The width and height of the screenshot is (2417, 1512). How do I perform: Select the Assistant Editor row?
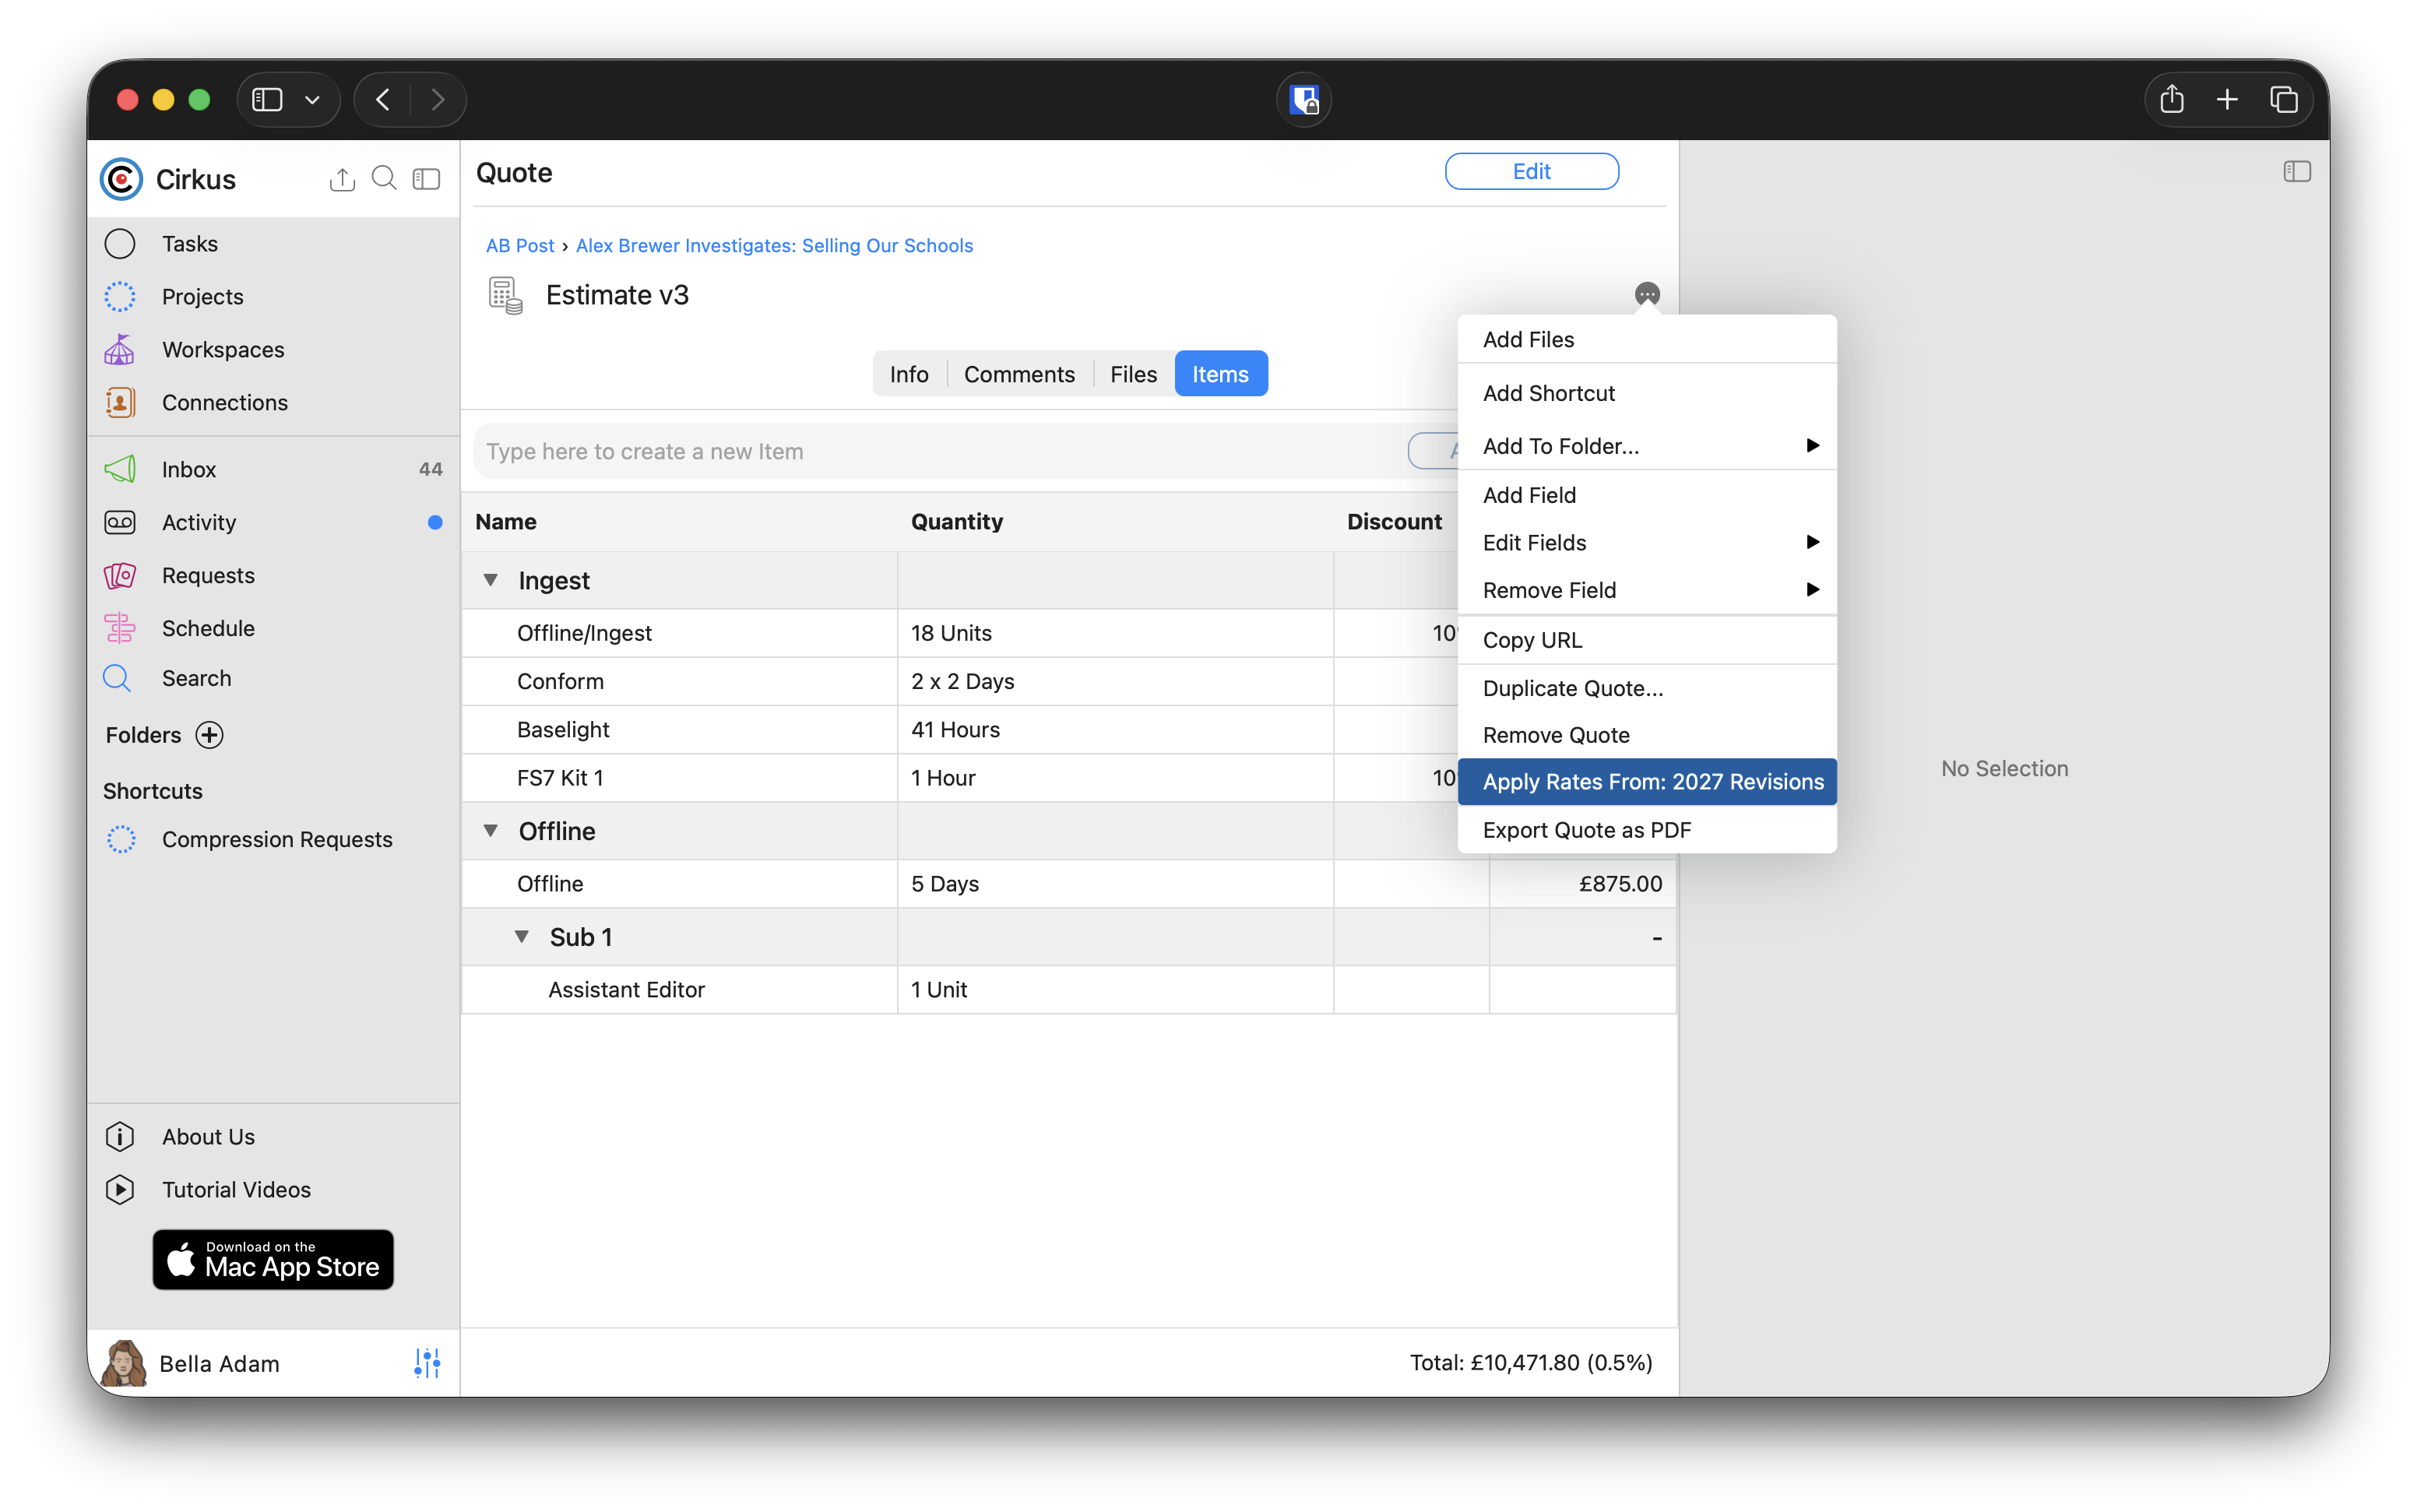point(1069,990)
